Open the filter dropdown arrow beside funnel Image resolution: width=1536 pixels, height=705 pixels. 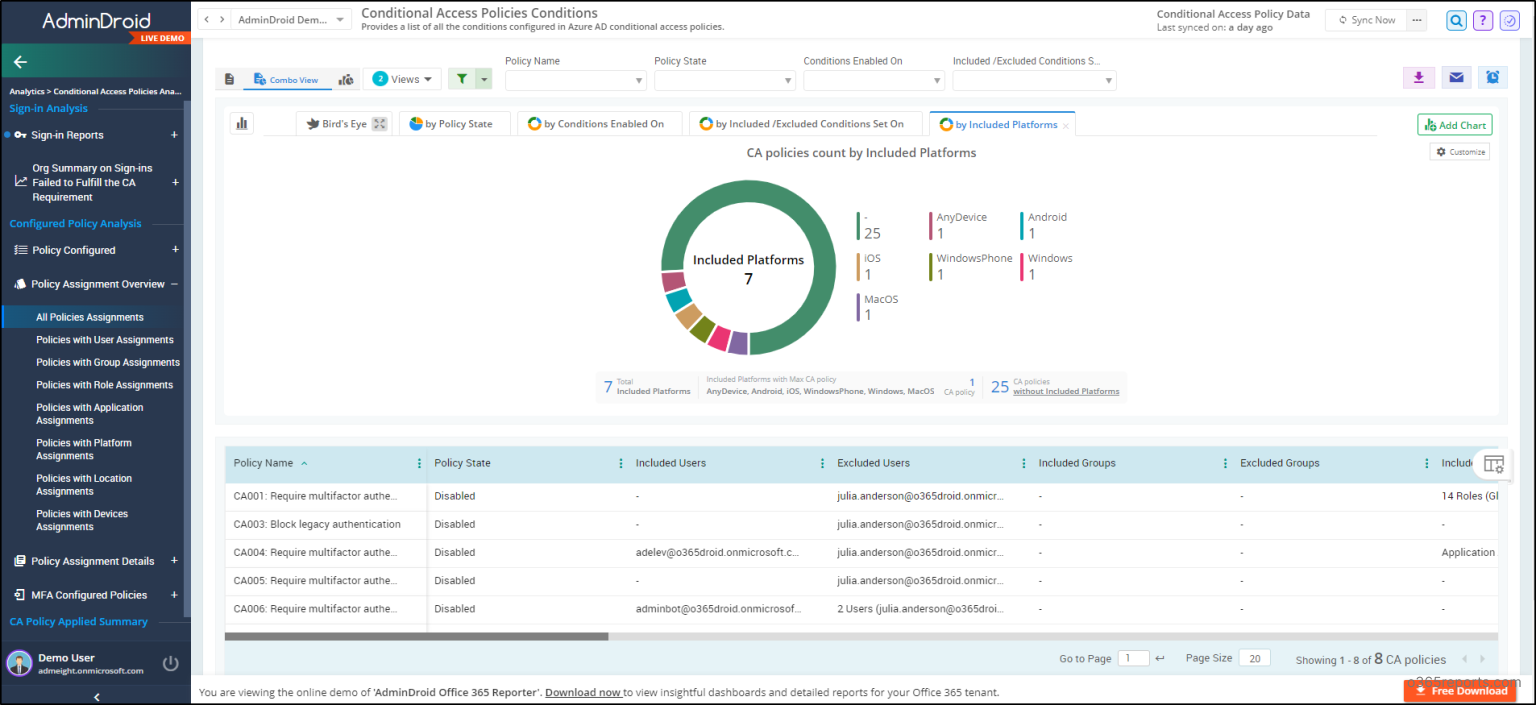point(484,79)
